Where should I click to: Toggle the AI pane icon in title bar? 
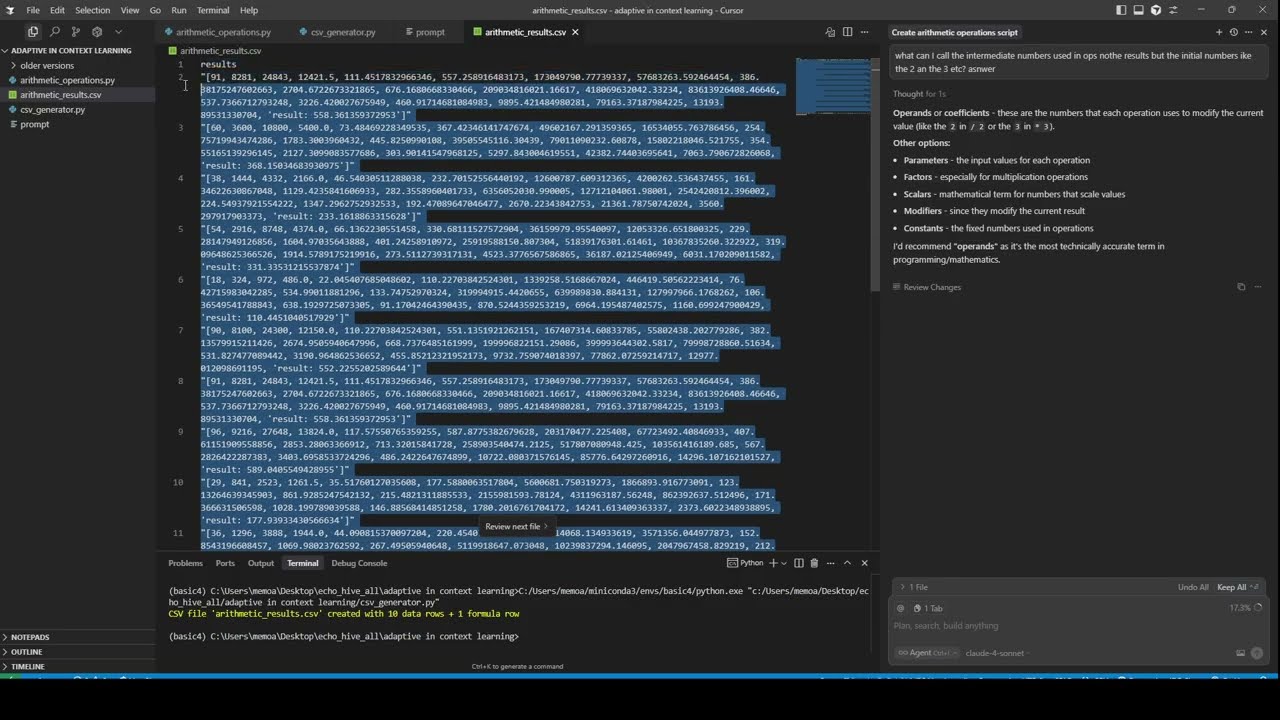(1156, 10)
